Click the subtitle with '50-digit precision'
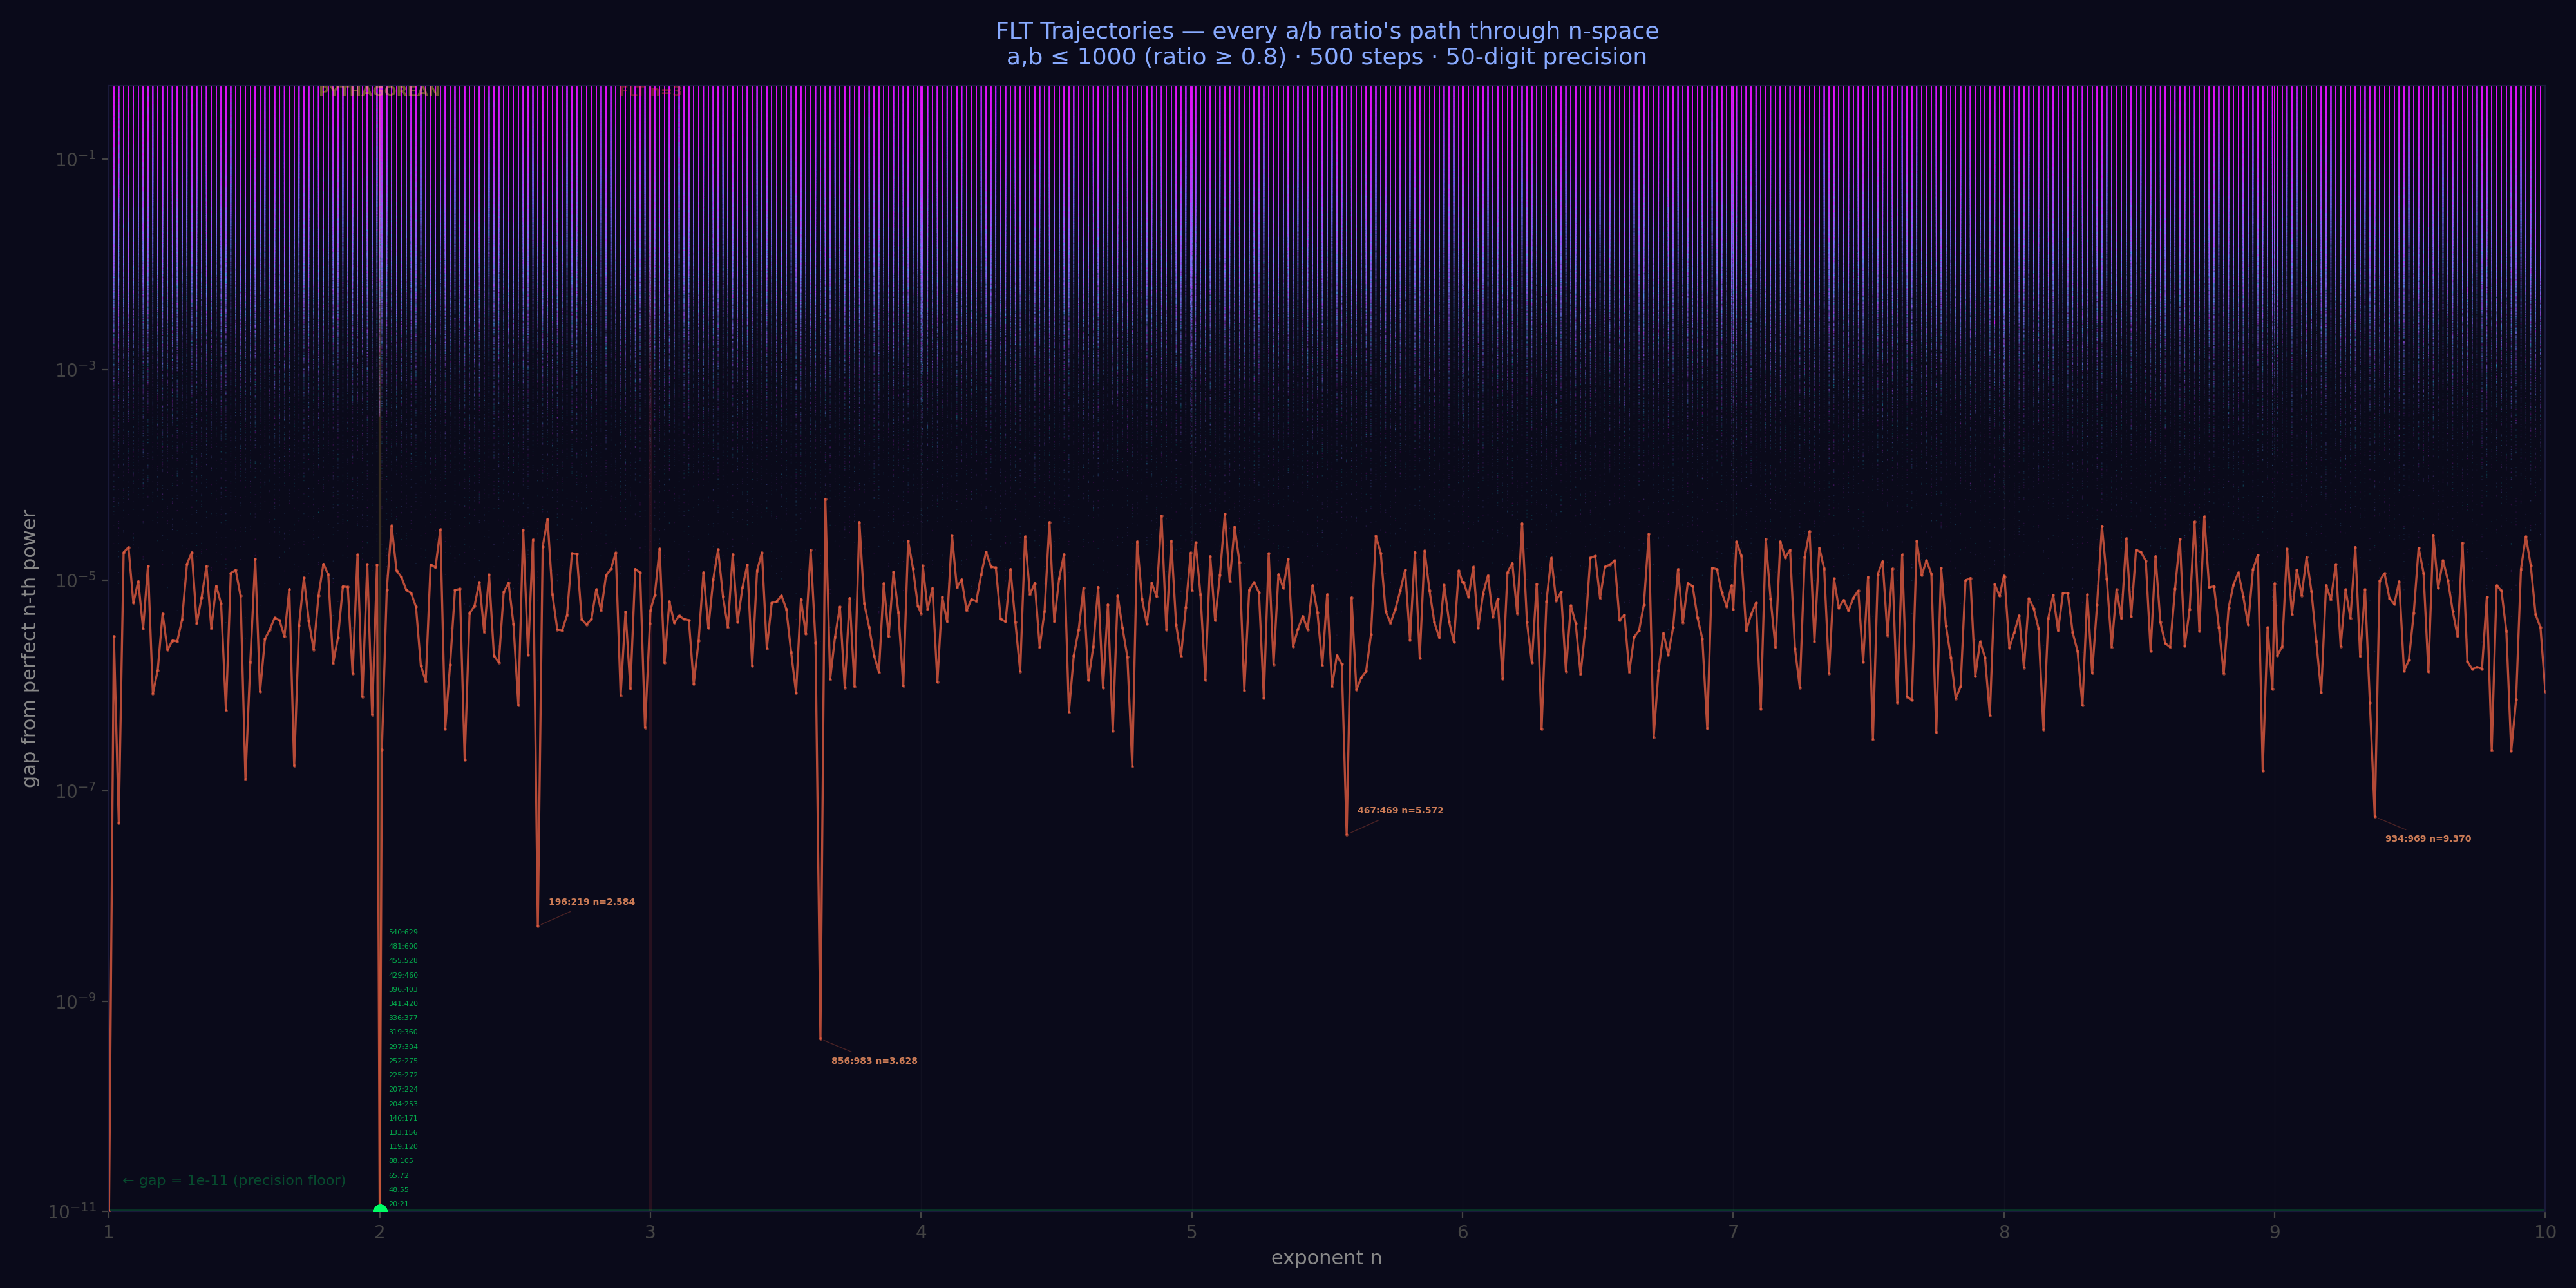 pyautogui.click(x=1326, y=57)
